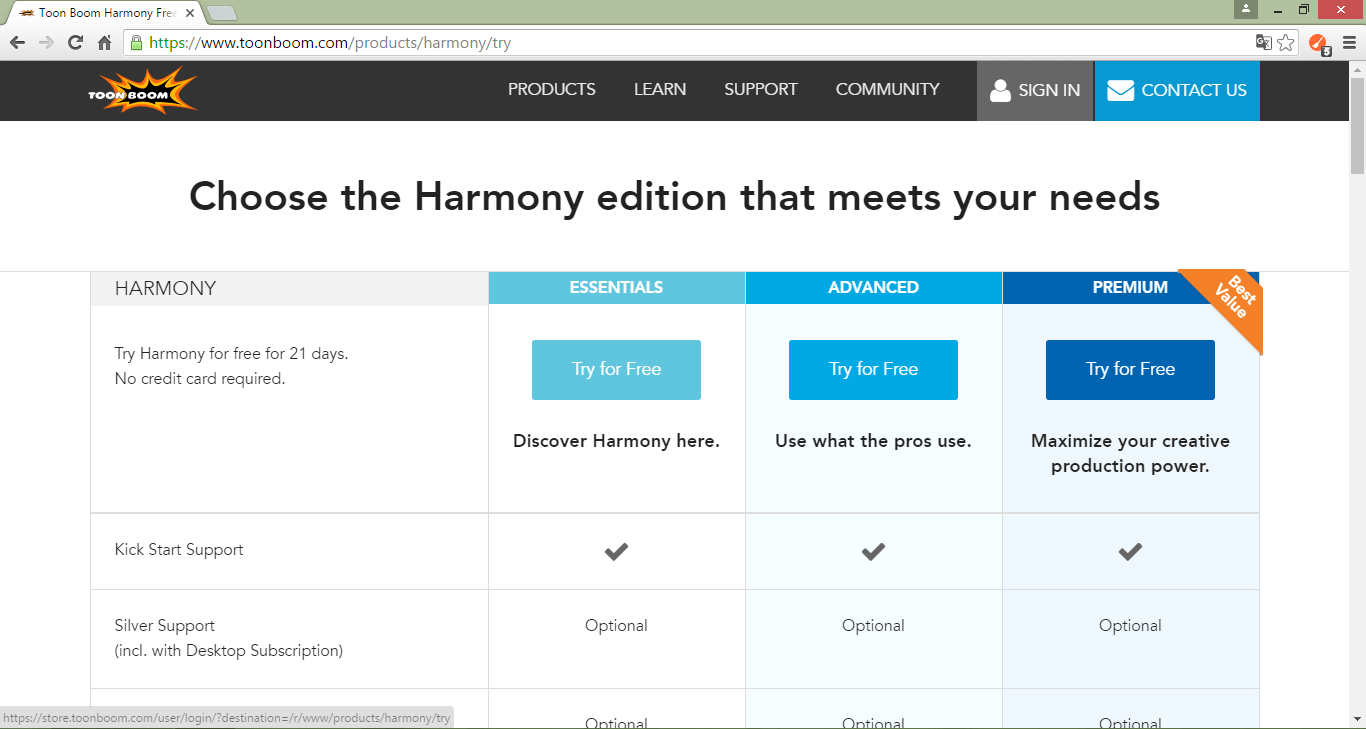This screenshot has width=1366, height=729.
Task: Click Optional under Advanced for Silver Support
Action: [x=873, y=626]
